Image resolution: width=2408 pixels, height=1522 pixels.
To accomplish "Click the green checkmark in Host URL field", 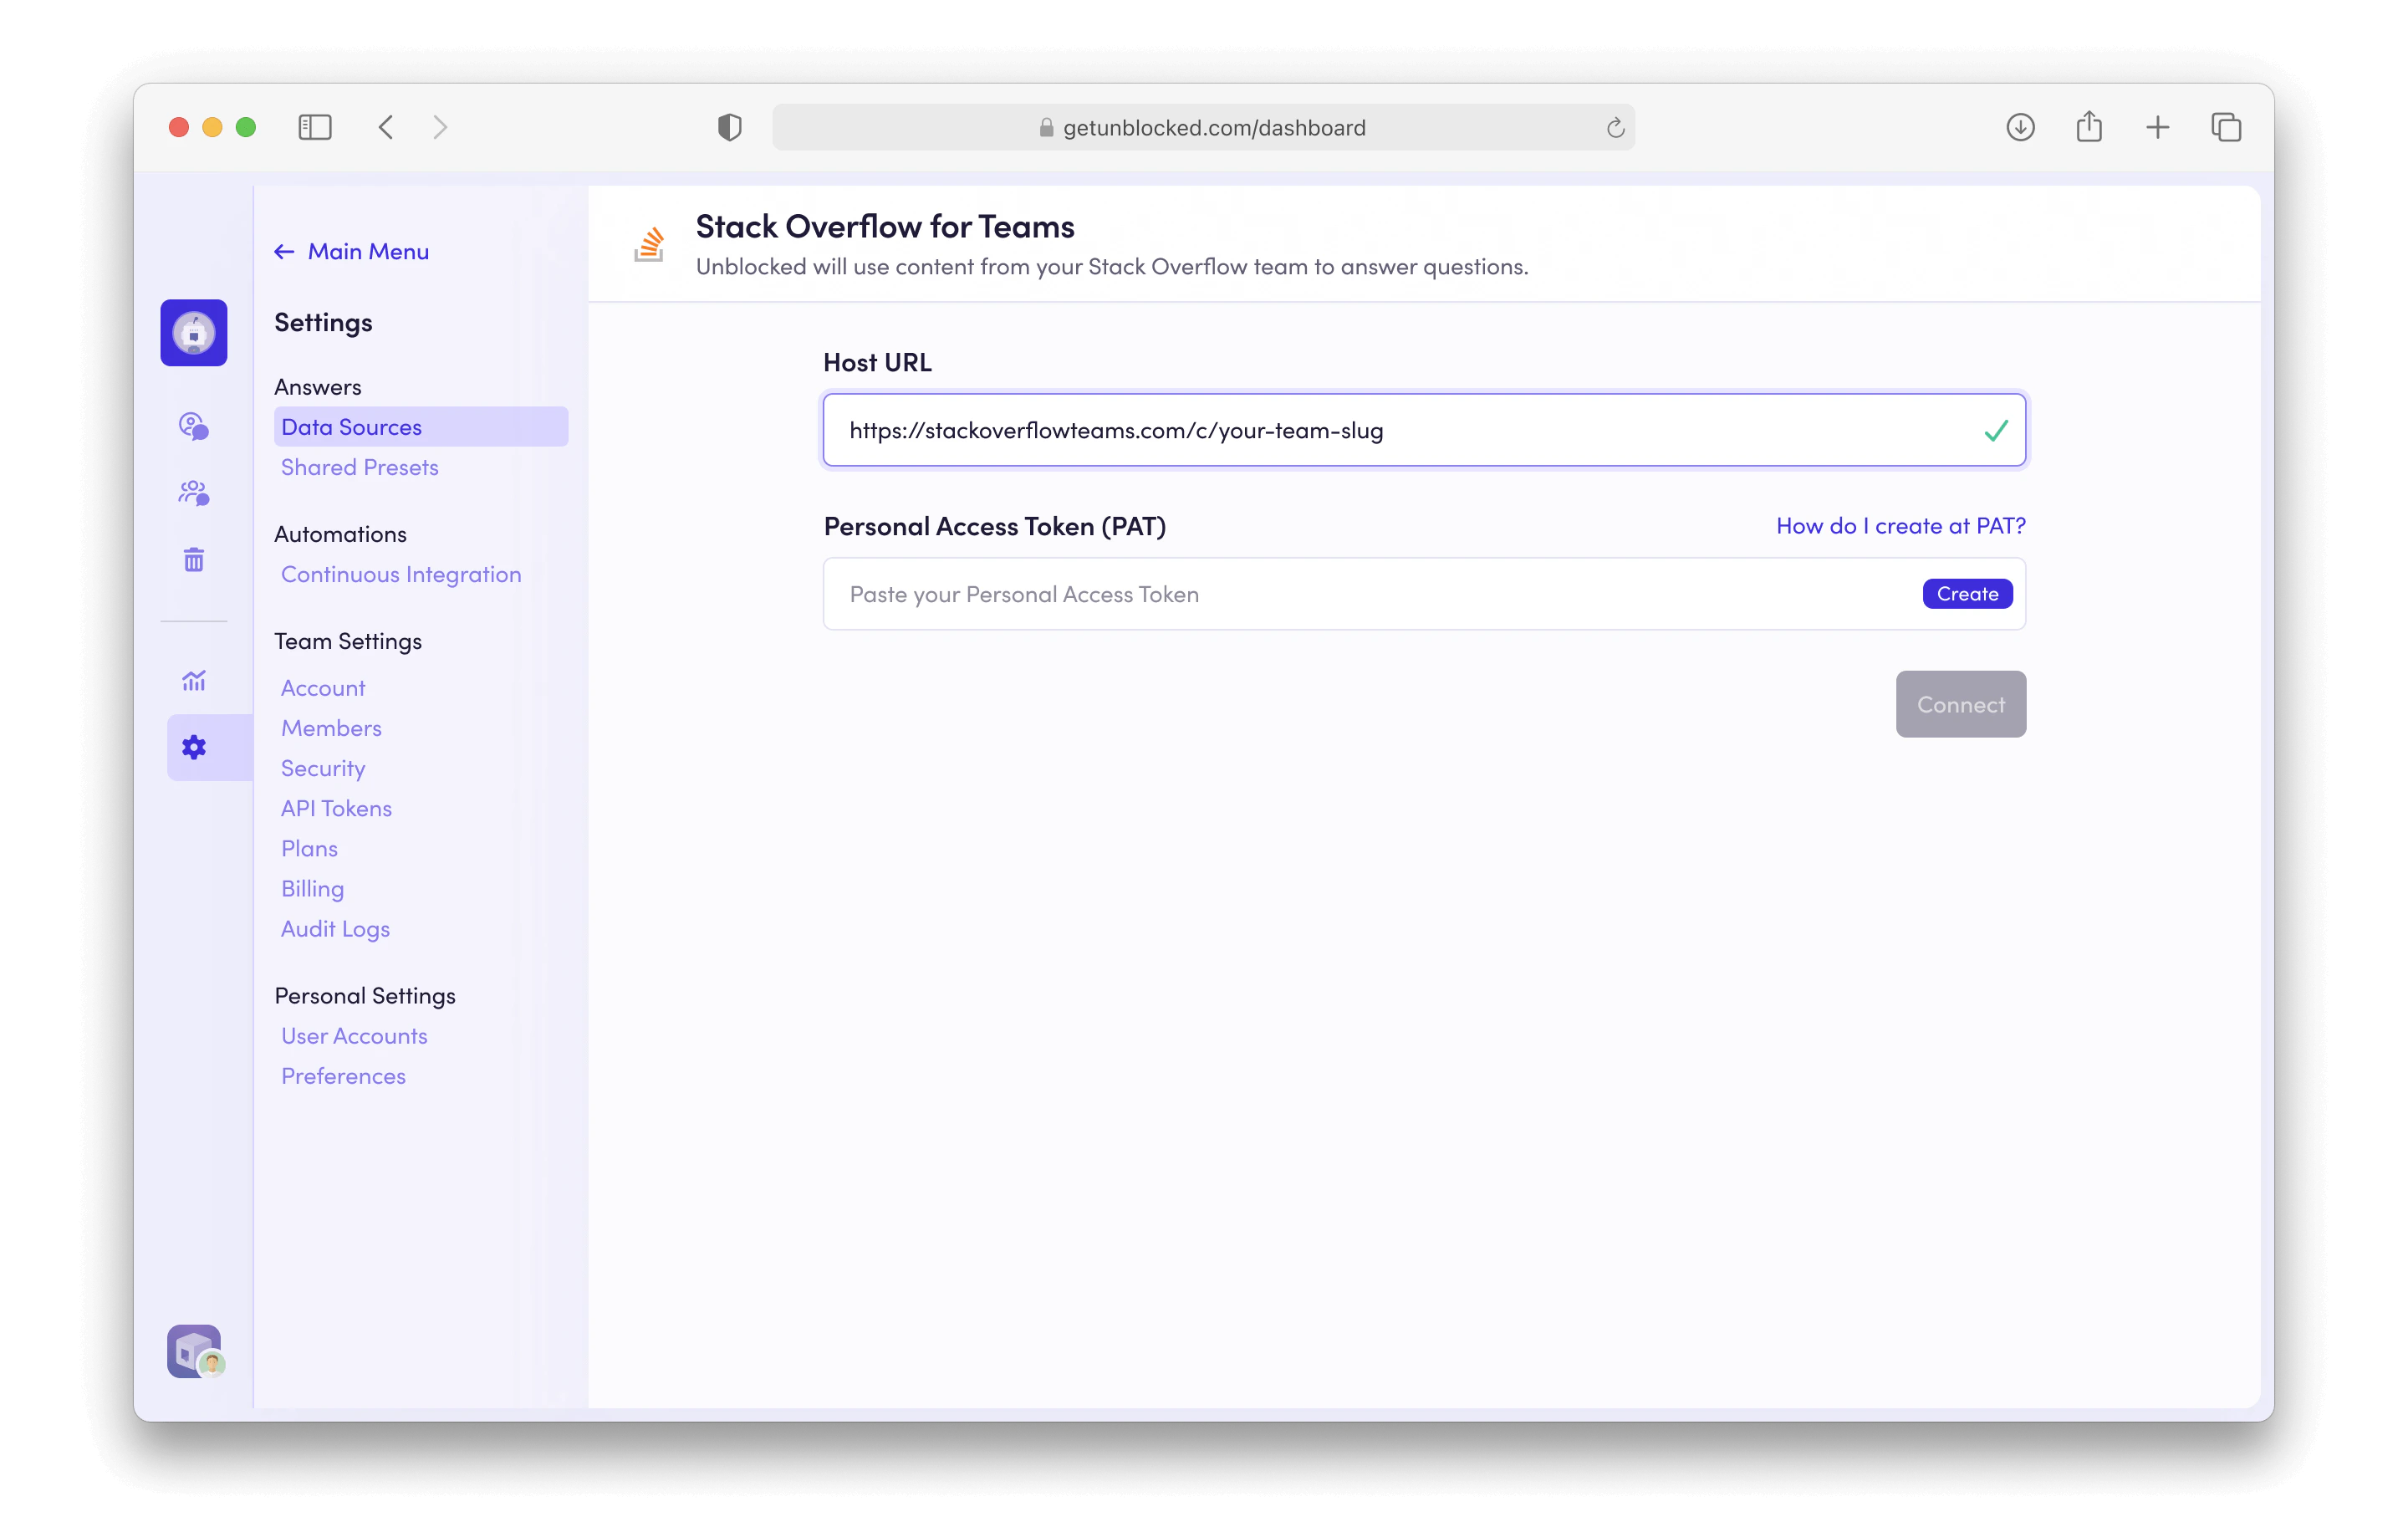I will tap(1996, 430).
